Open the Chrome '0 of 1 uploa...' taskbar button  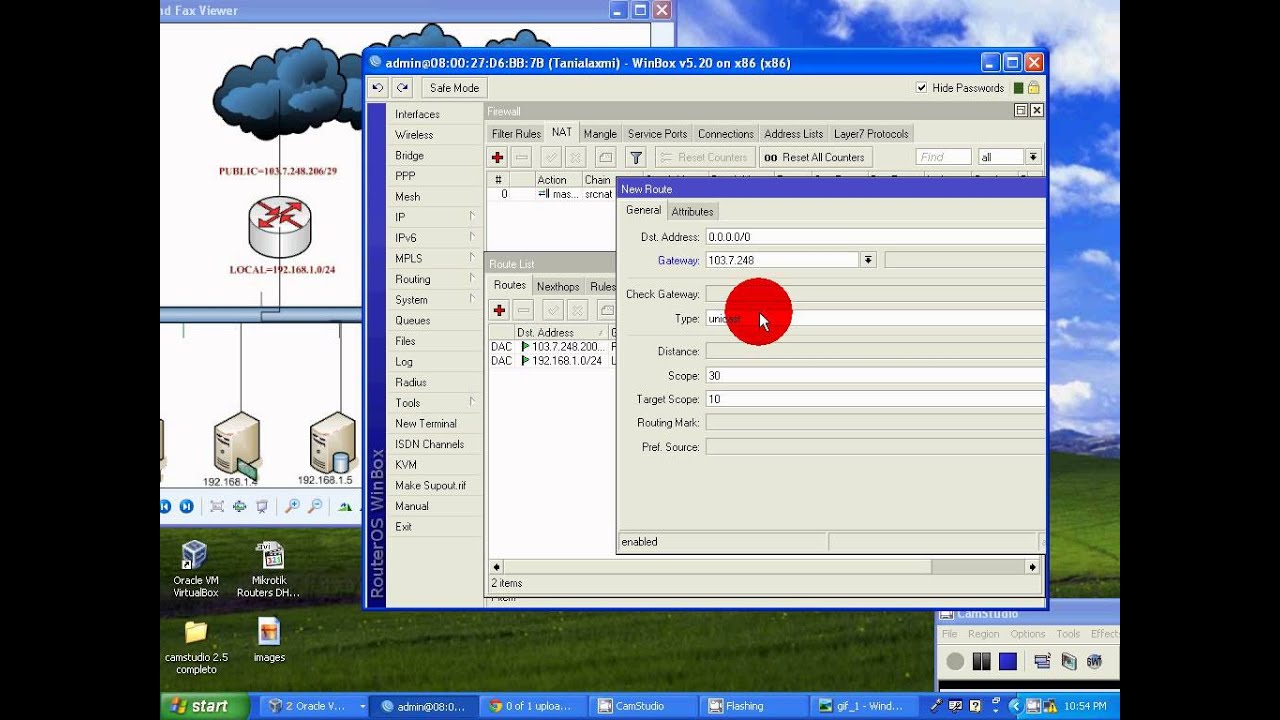(535, 706)
